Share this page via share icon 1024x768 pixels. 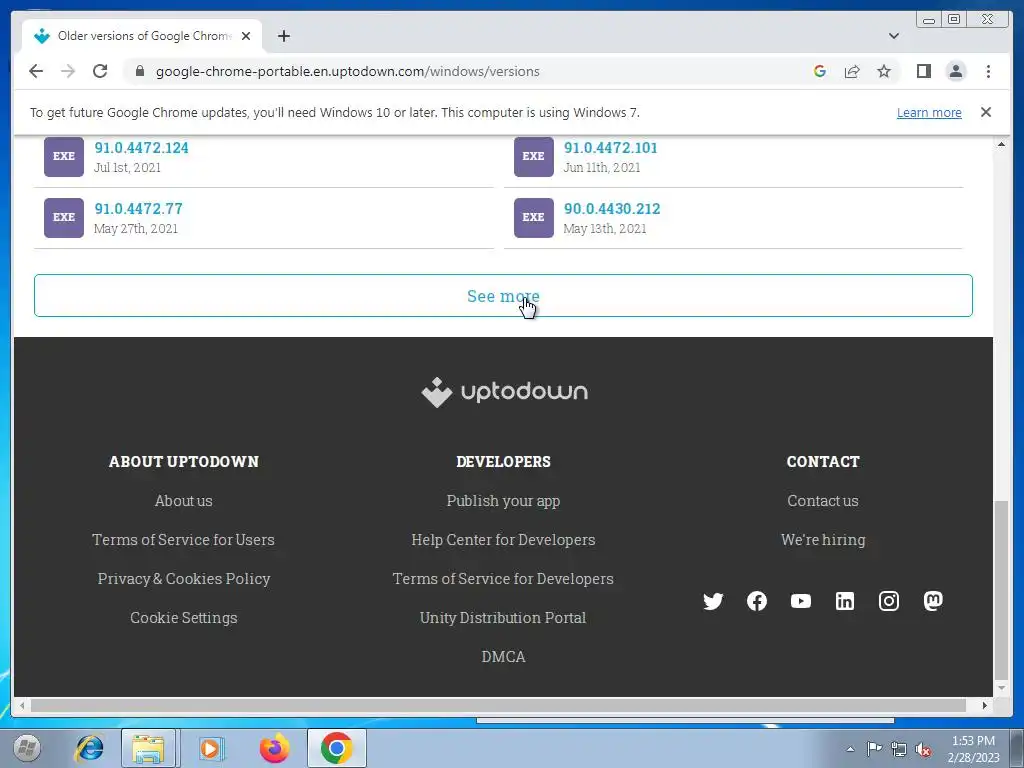(x=852, y=71)
